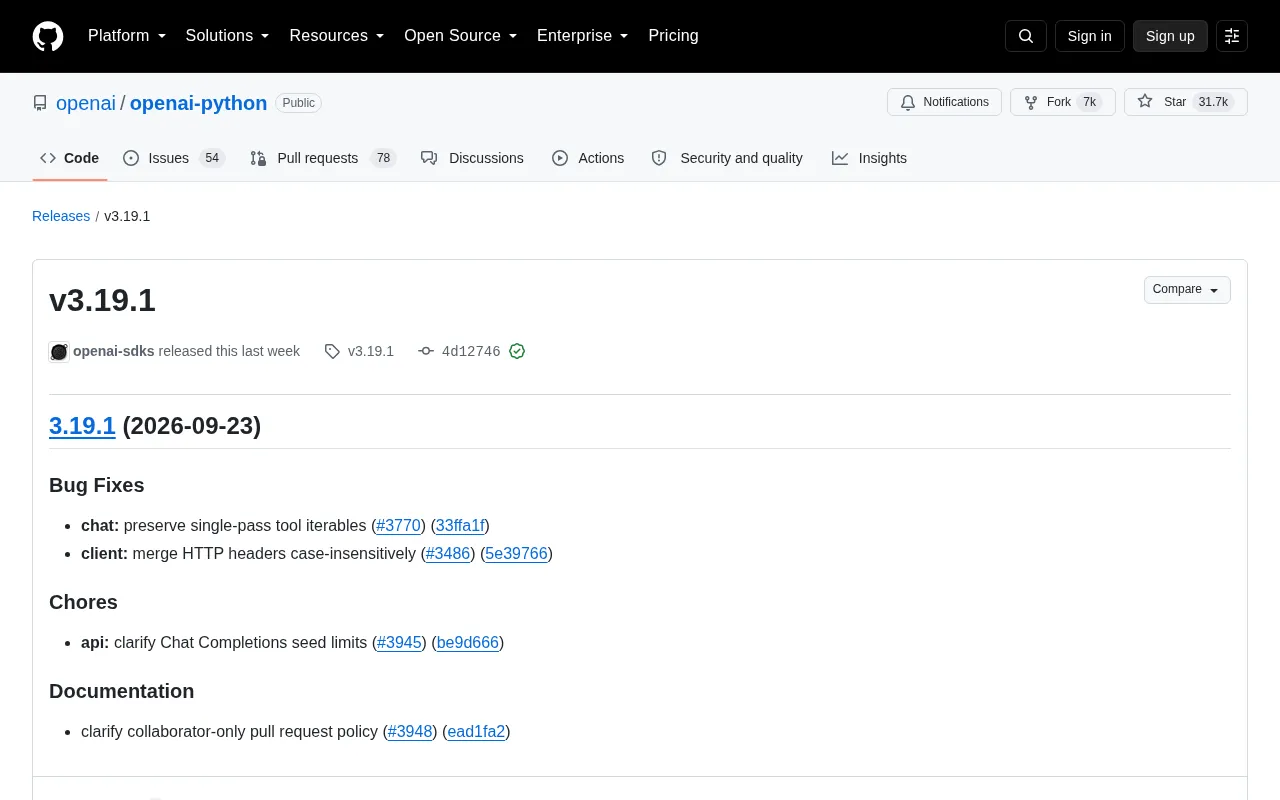Click the Notifications bell button
This screenshot has width=1280, height=800.
[x=944, y=102]
